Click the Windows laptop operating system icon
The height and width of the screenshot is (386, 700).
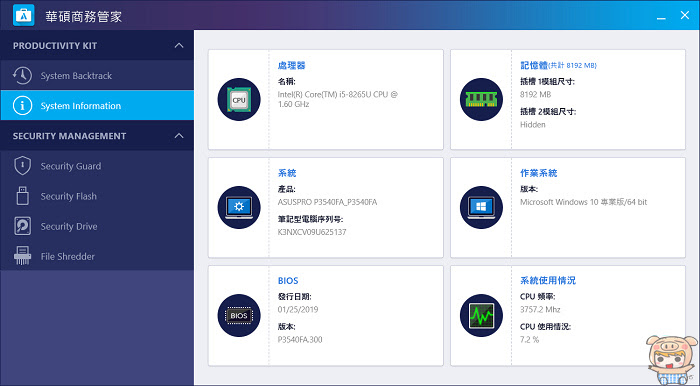pos(481,208)
